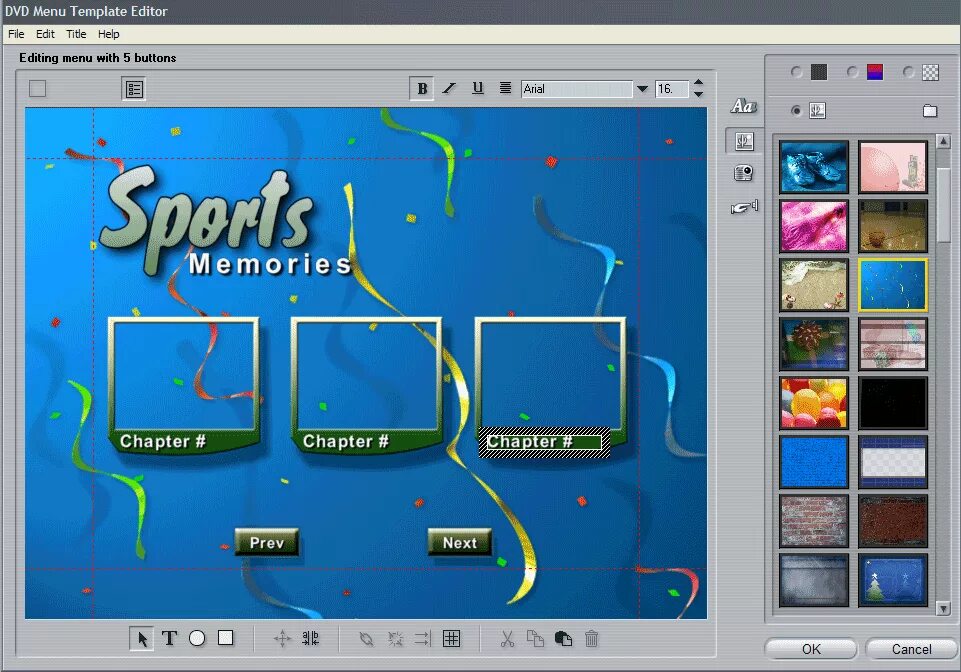This screenshot has width=961, height=672.
Task: Click the align objects icon
Action: click(x=423, y=639)
